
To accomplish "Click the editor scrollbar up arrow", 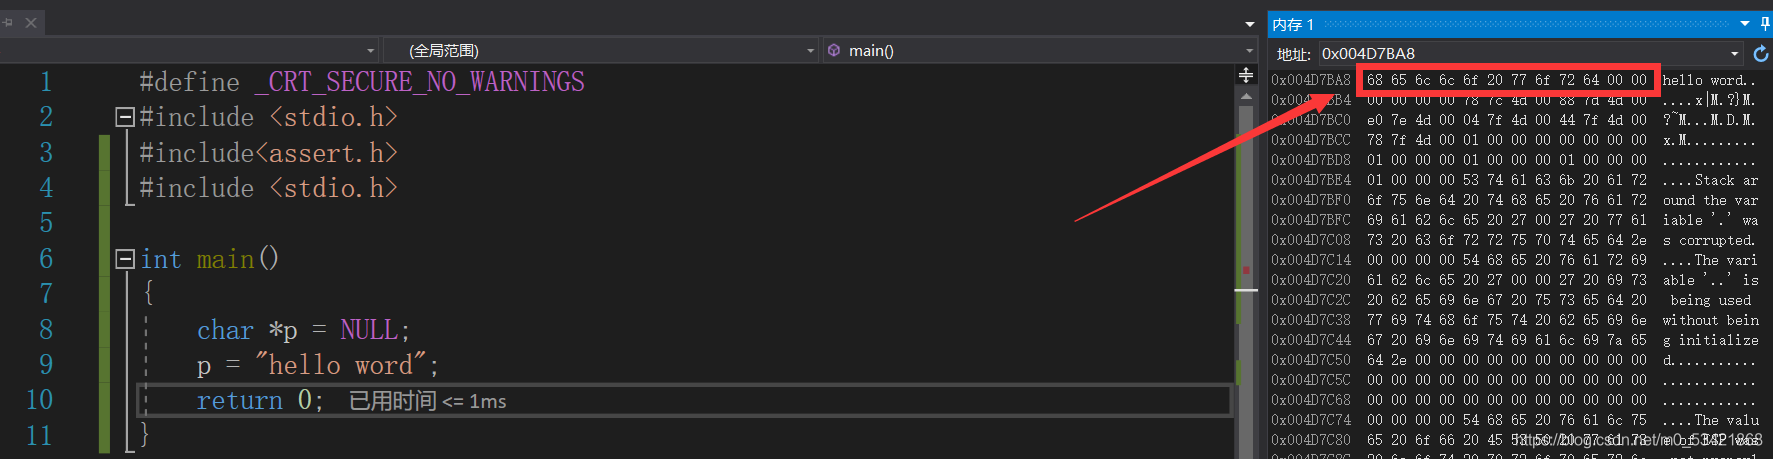I will pos(1246,96).
